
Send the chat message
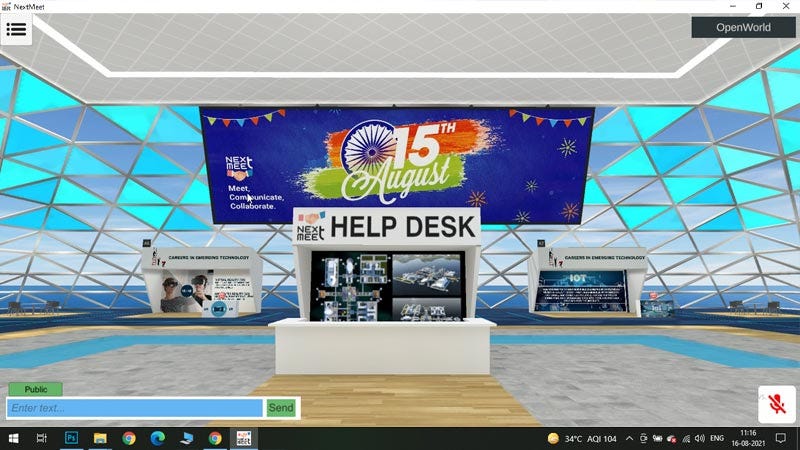point(281,408)
